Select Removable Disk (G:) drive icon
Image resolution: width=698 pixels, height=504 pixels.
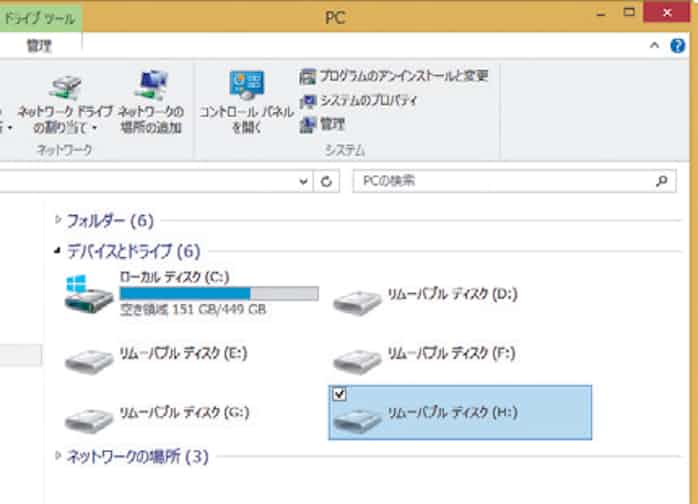pyautogui.click(x=89, y=416)
